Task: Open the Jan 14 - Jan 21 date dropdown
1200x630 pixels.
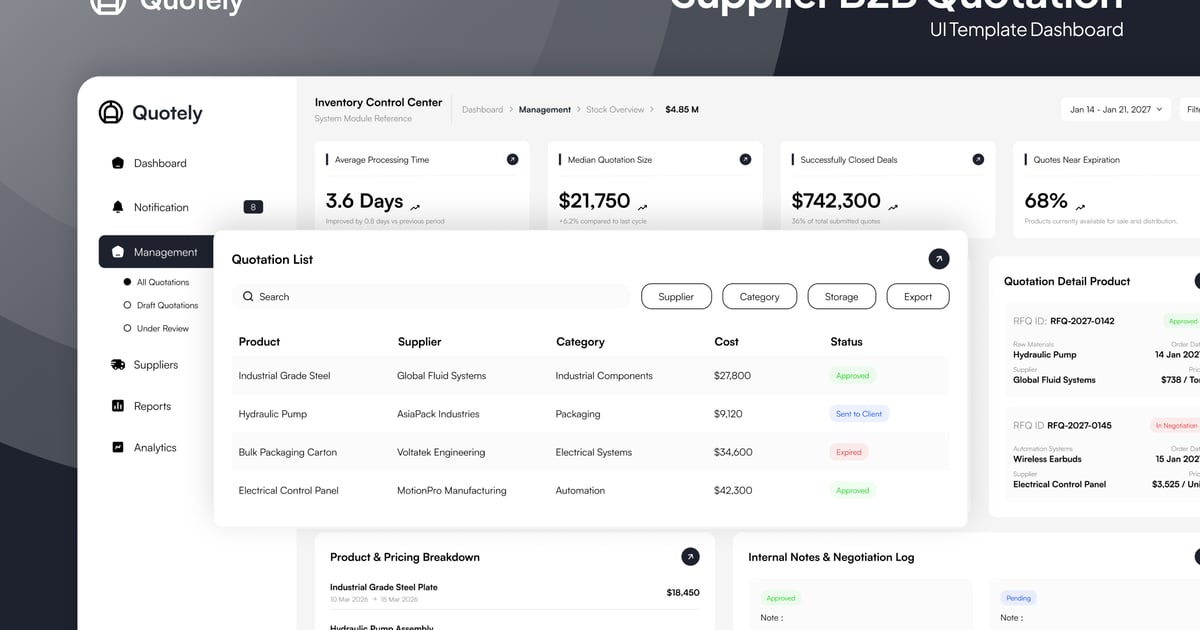Action: pos(1115,108)
